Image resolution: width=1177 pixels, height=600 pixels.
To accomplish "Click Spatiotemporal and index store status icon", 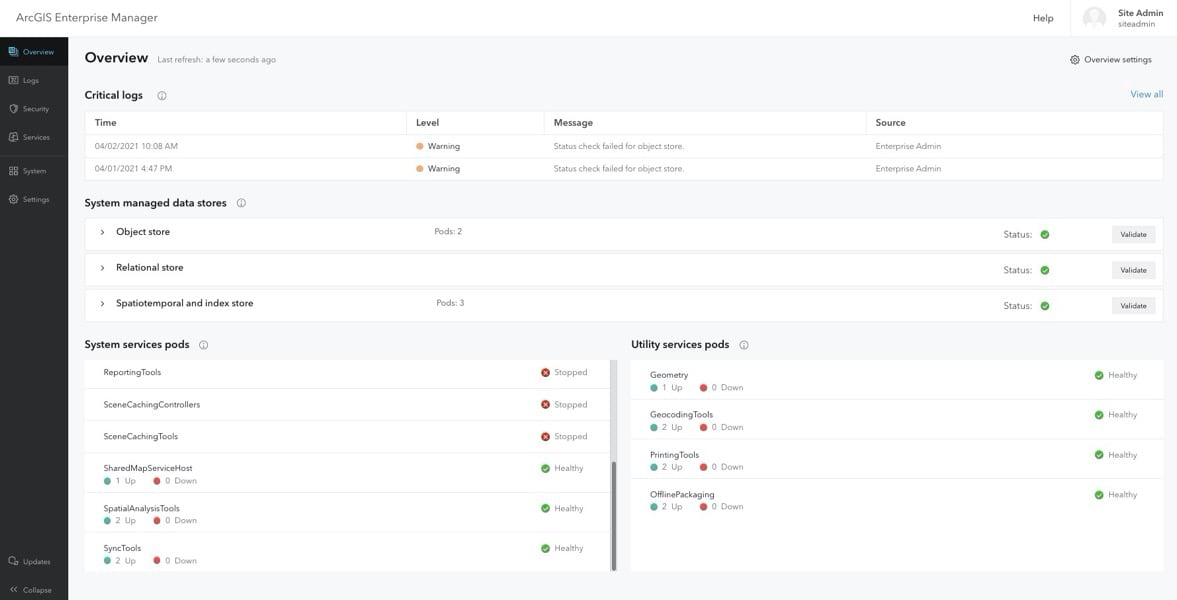I will tap(1045, 306).
